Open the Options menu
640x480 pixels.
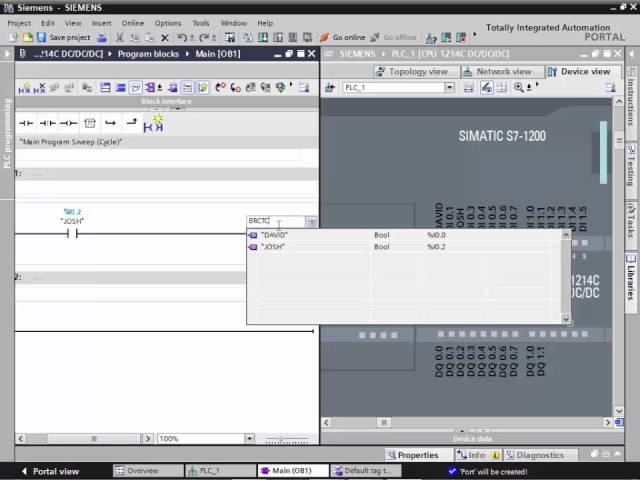point(168,23)
